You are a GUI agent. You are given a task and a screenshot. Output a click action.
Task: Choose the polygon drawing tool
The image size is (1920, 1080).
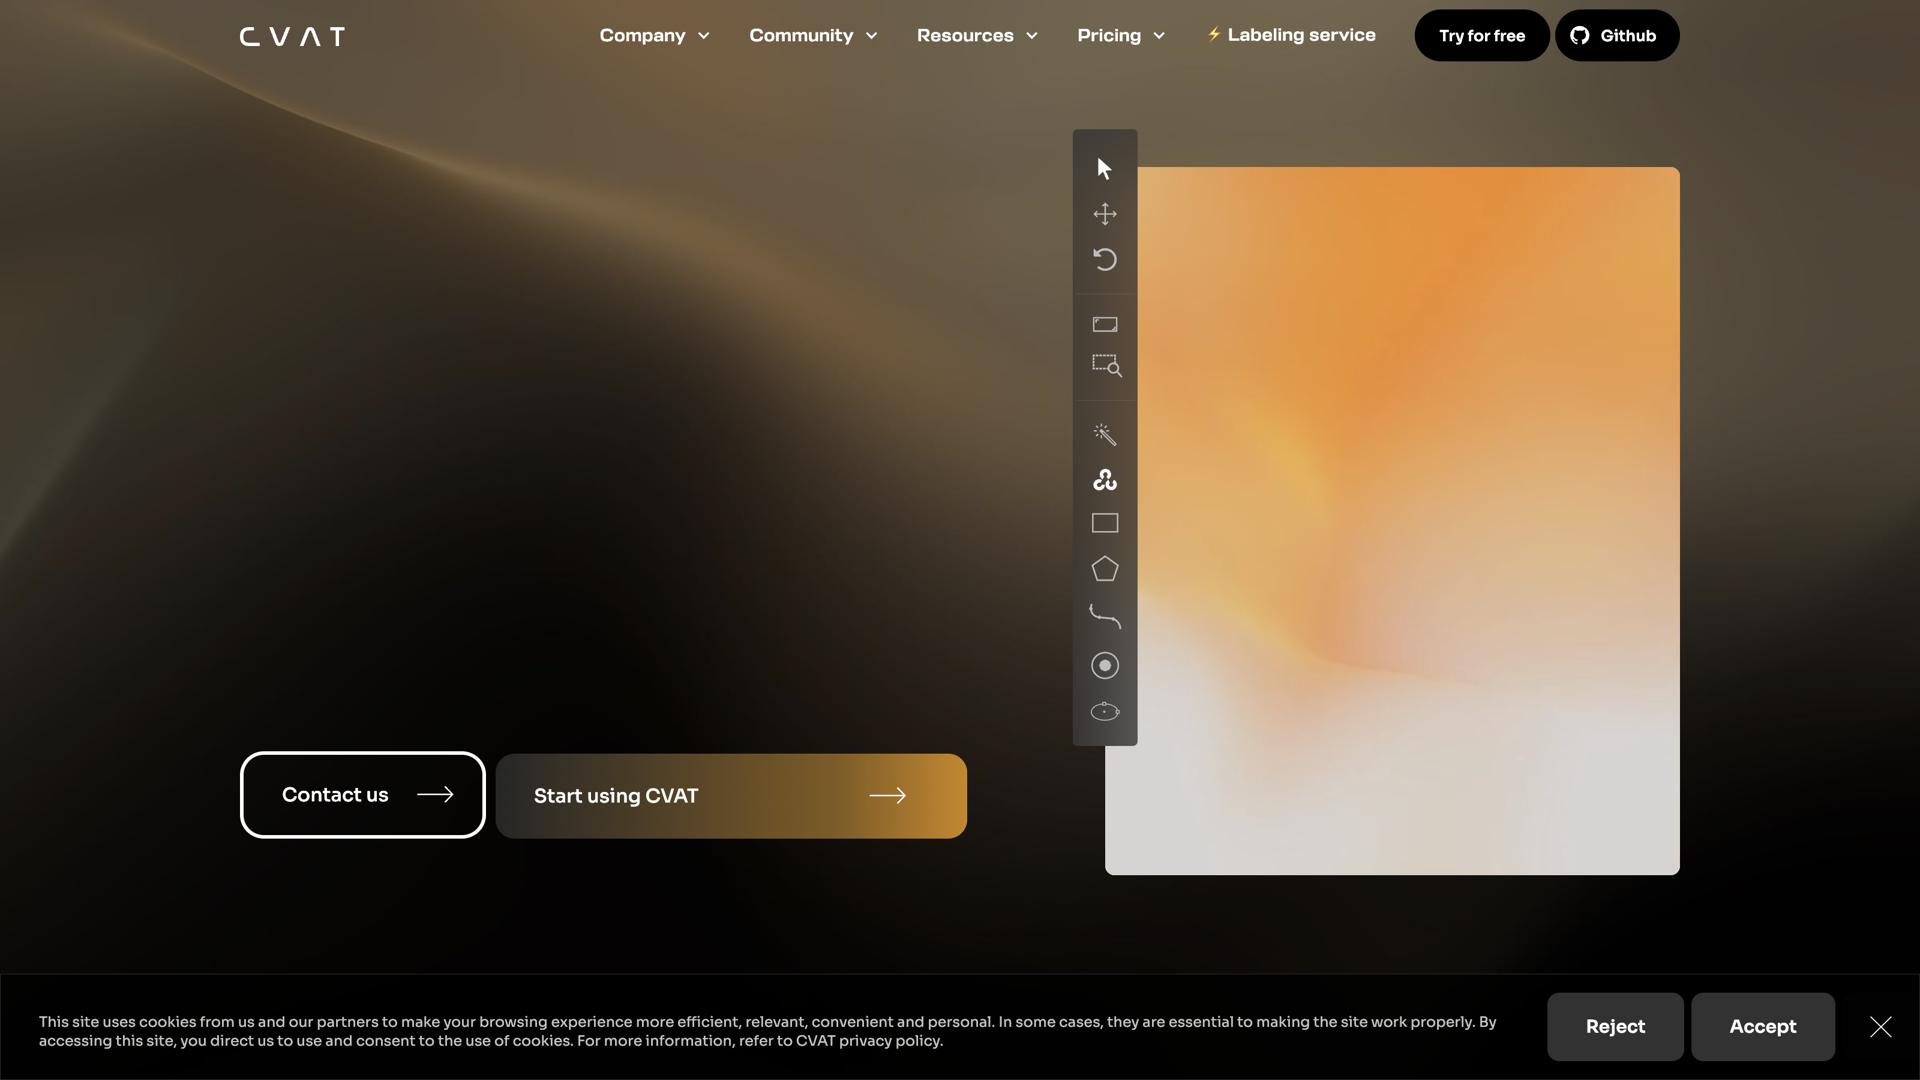point(1104,568)
